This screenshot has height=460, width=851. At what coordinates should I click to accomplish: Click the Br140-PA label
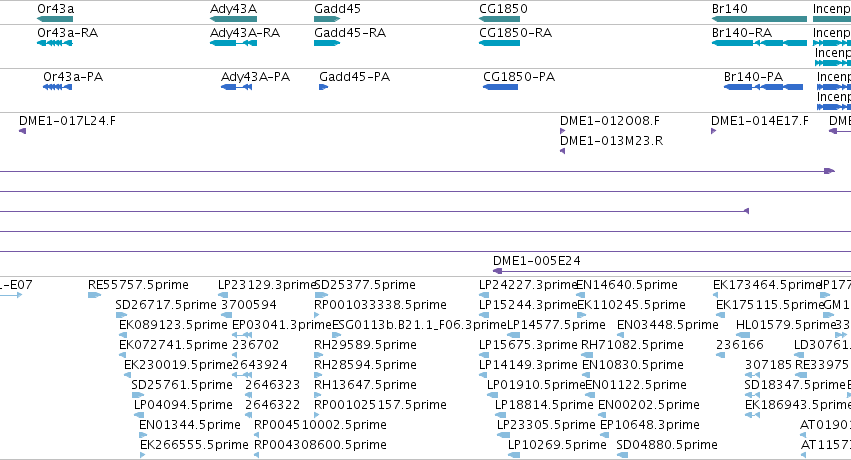[753, 76]
